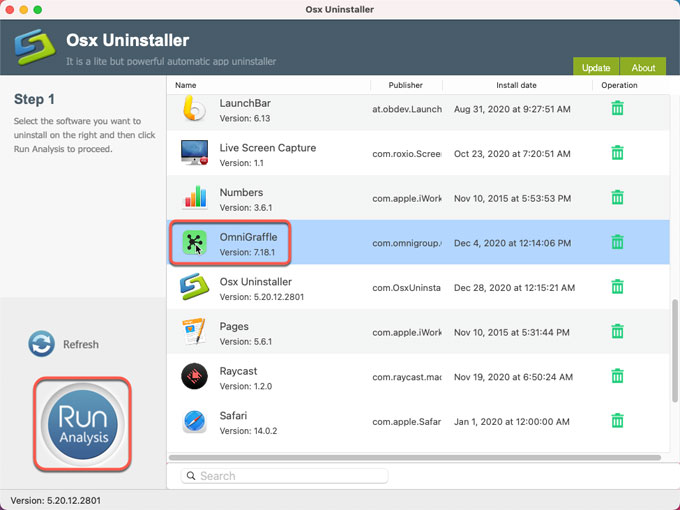Click date Aug 31, 2020 at 9:27:51 AM
This screenshot has width=680, height=510.
[512, 109]
